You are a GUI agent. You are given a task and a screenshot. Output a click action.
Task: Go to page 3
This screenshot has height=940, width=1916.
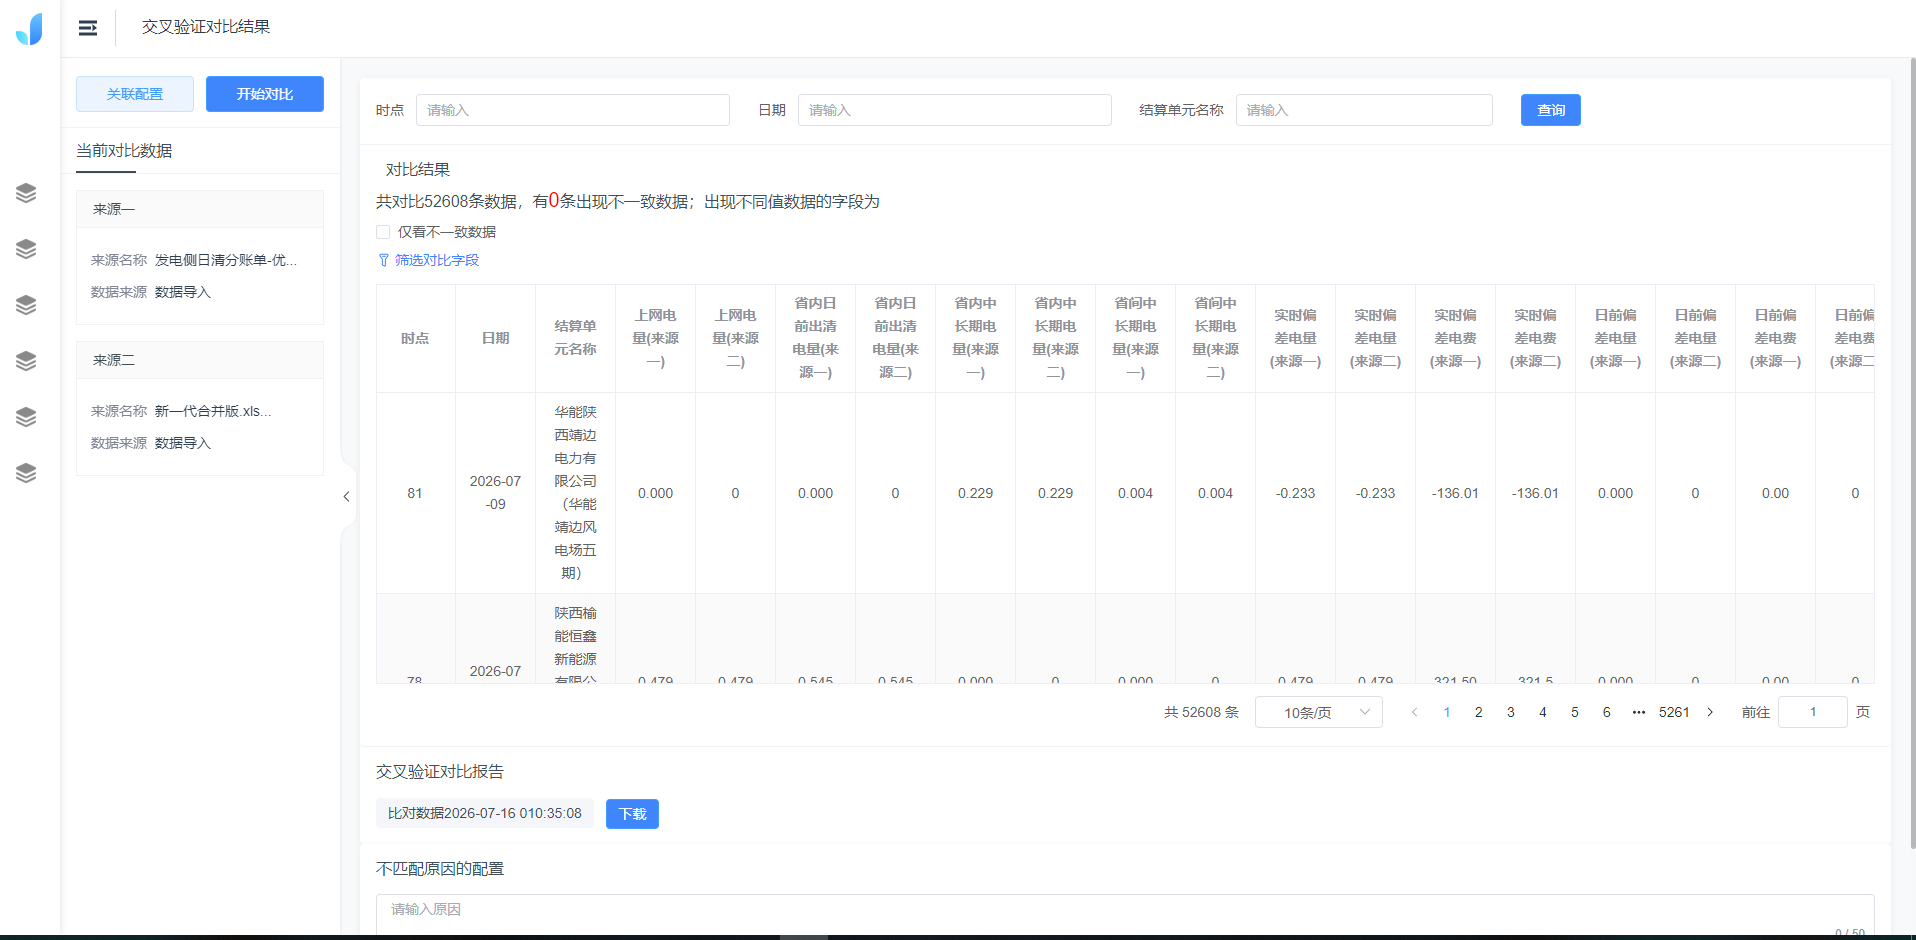(1510, 712)
